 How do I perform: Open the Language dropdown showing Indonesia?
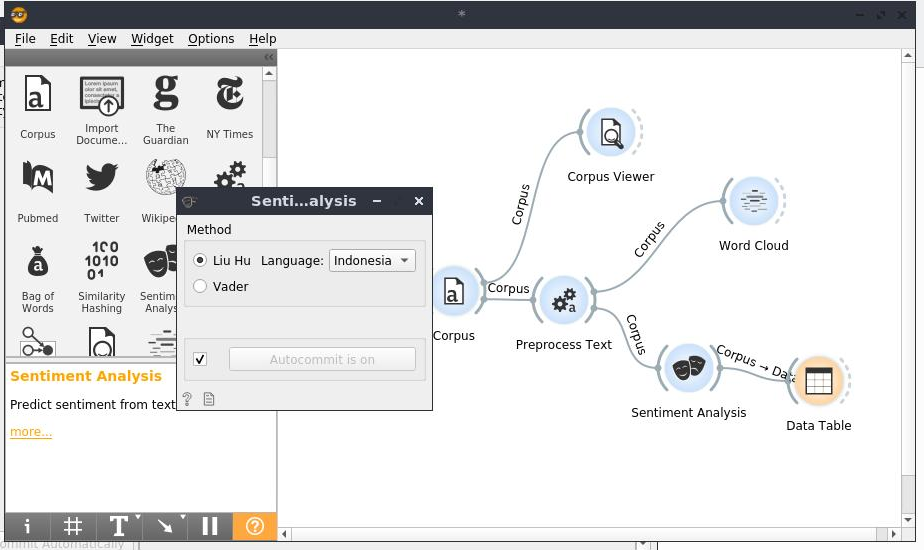pyautogui.click(x=372, y=261)
